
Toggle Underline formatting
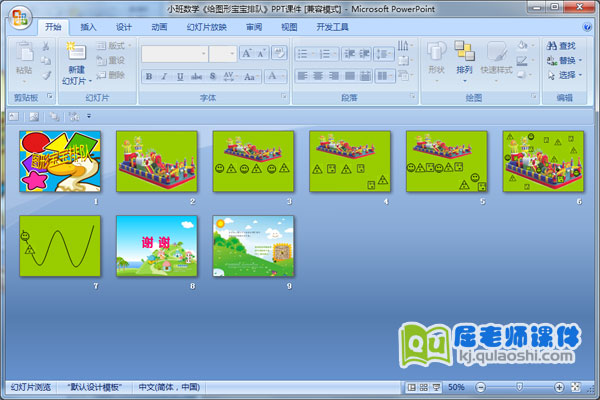(x=180, y=77)
